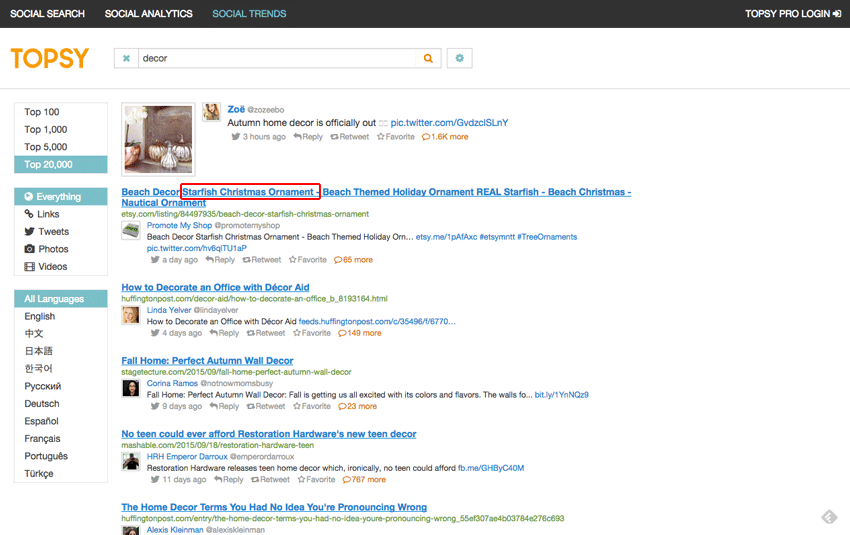Click the Topsy Pro Login arrow icon
Viewport: 850px width, 535px height.
(x=837, y=14)
